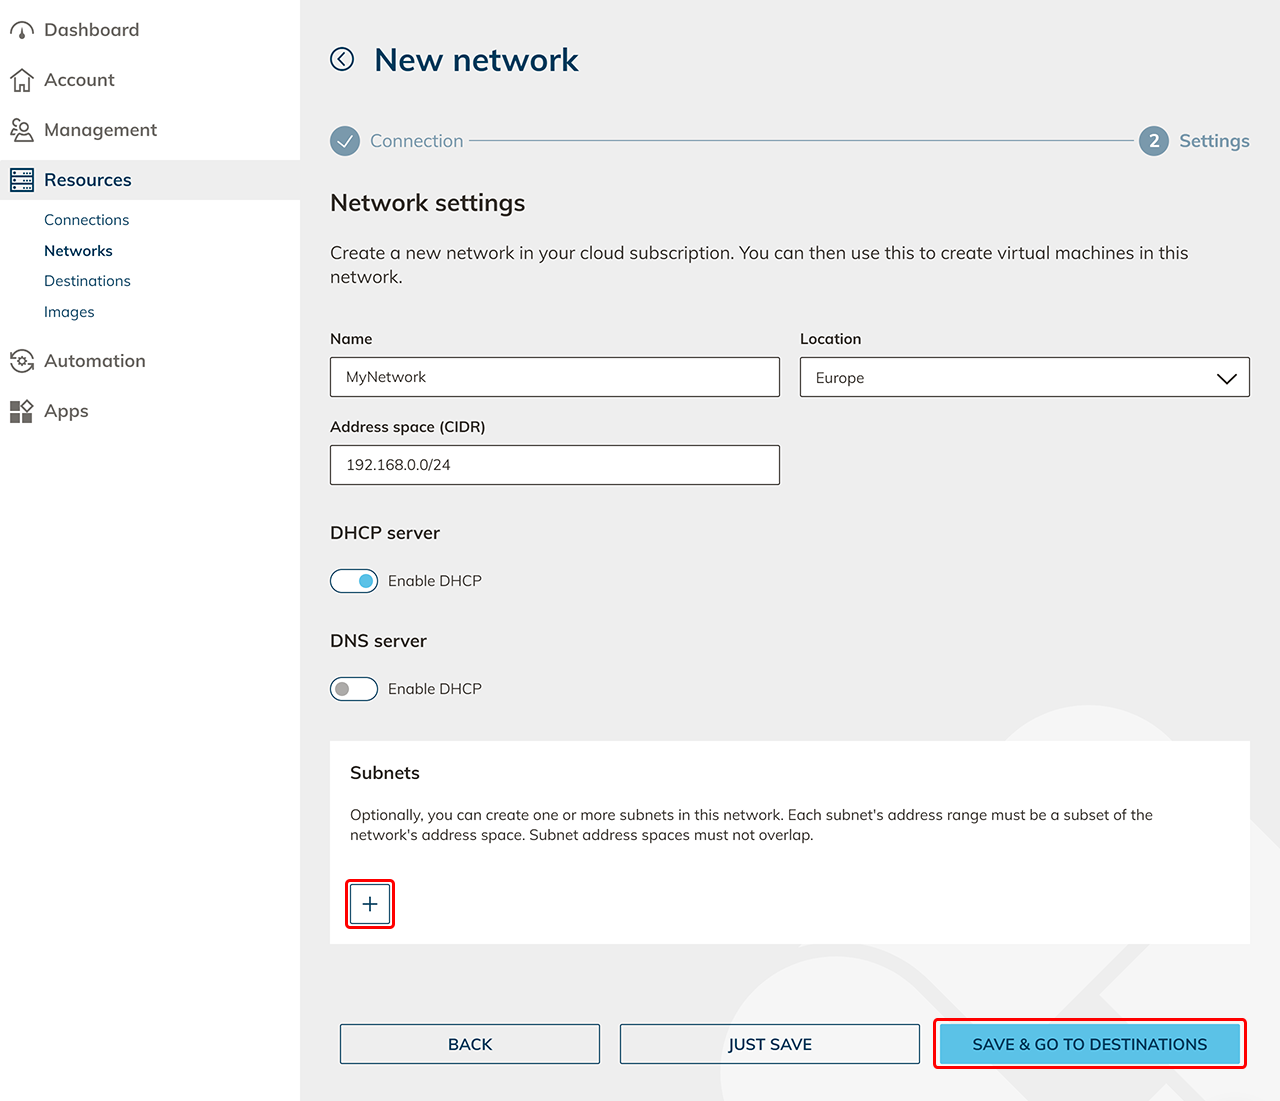Click the Apps grid icon

(x=22, y=411)
